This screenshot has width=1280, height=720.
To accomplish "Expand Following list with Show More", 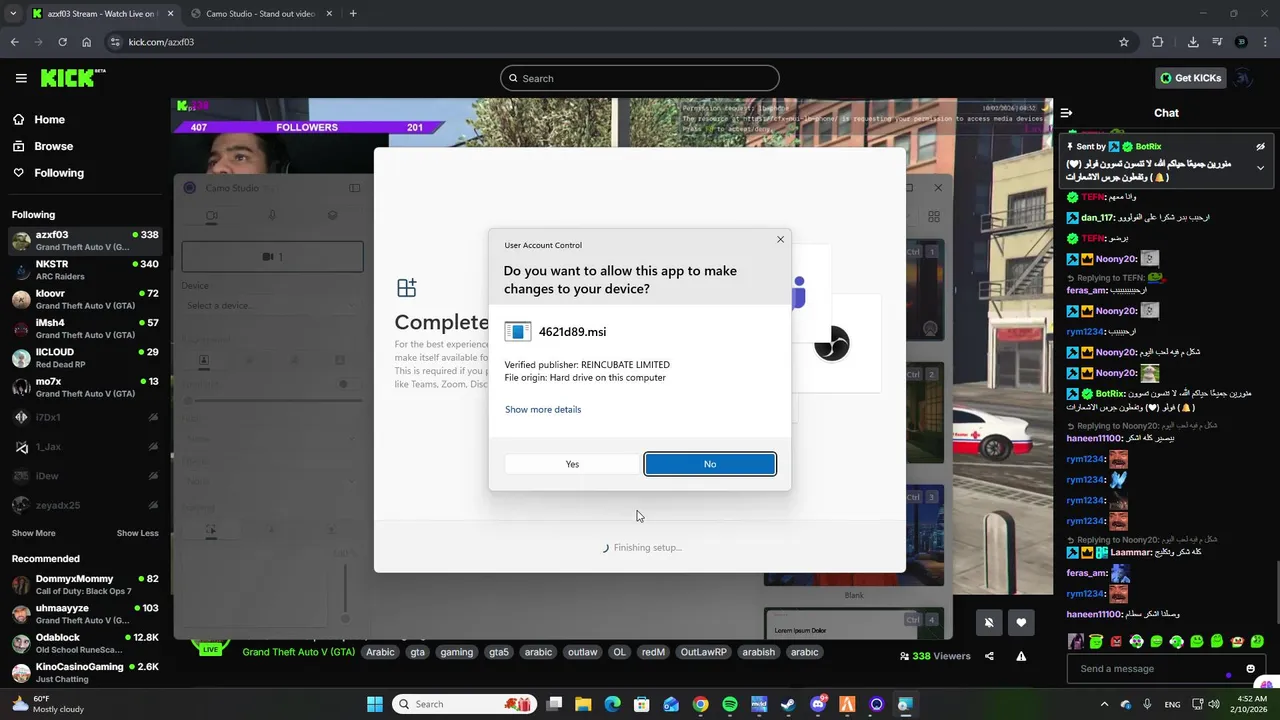I will [x=34, y=533].
